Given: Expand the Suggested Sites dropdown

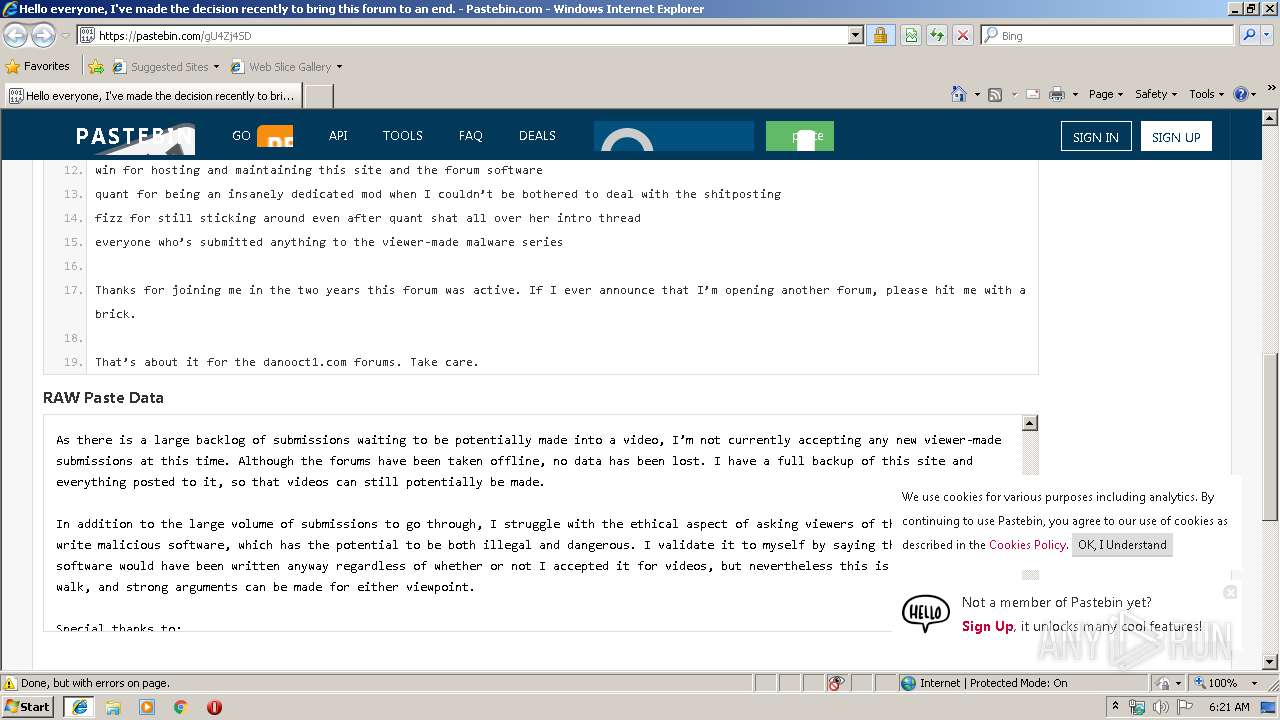Looking at the screenshot, I should (216, 67).
